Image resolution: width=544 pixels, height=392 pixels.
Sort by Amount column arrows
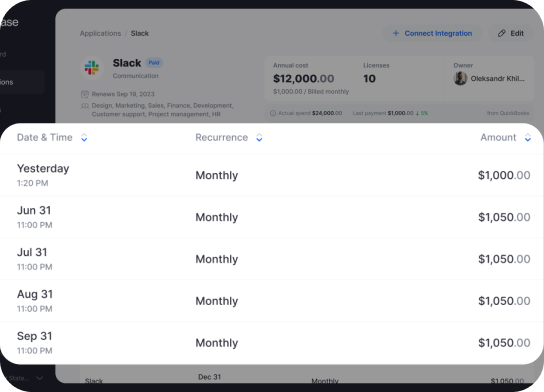(x=528, y=138)
